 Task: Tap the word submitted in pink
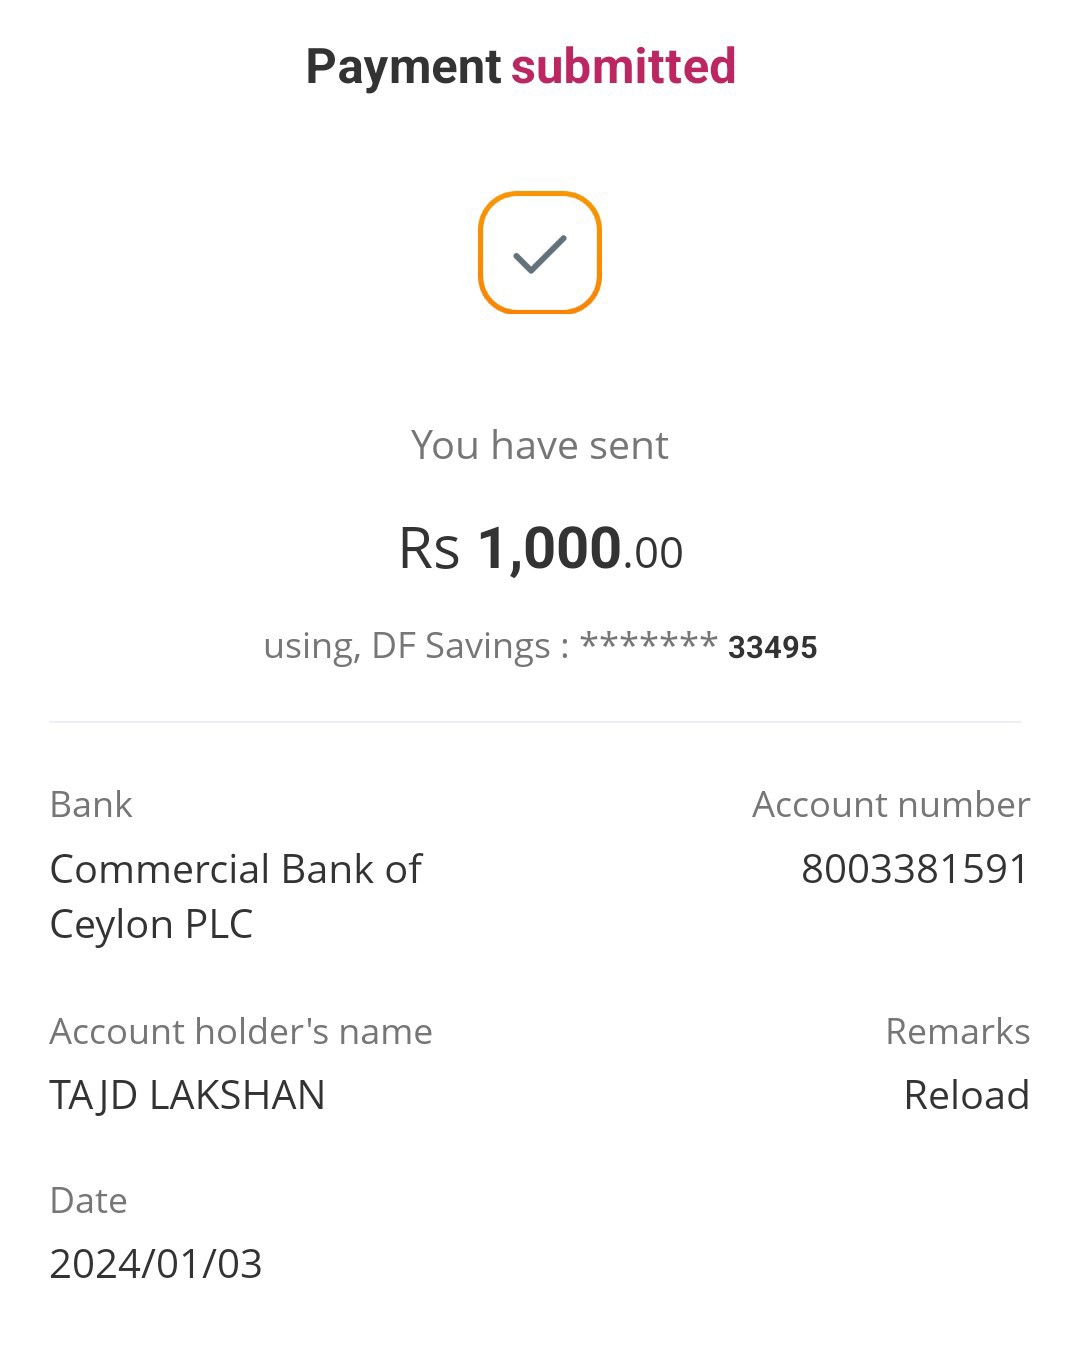pyautogui.click(x=623, y=67)
